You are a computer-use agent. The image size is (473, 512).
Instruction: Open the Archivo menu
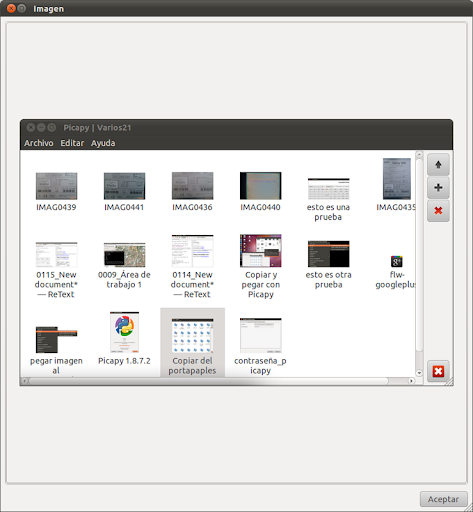[x=39, y=143]
